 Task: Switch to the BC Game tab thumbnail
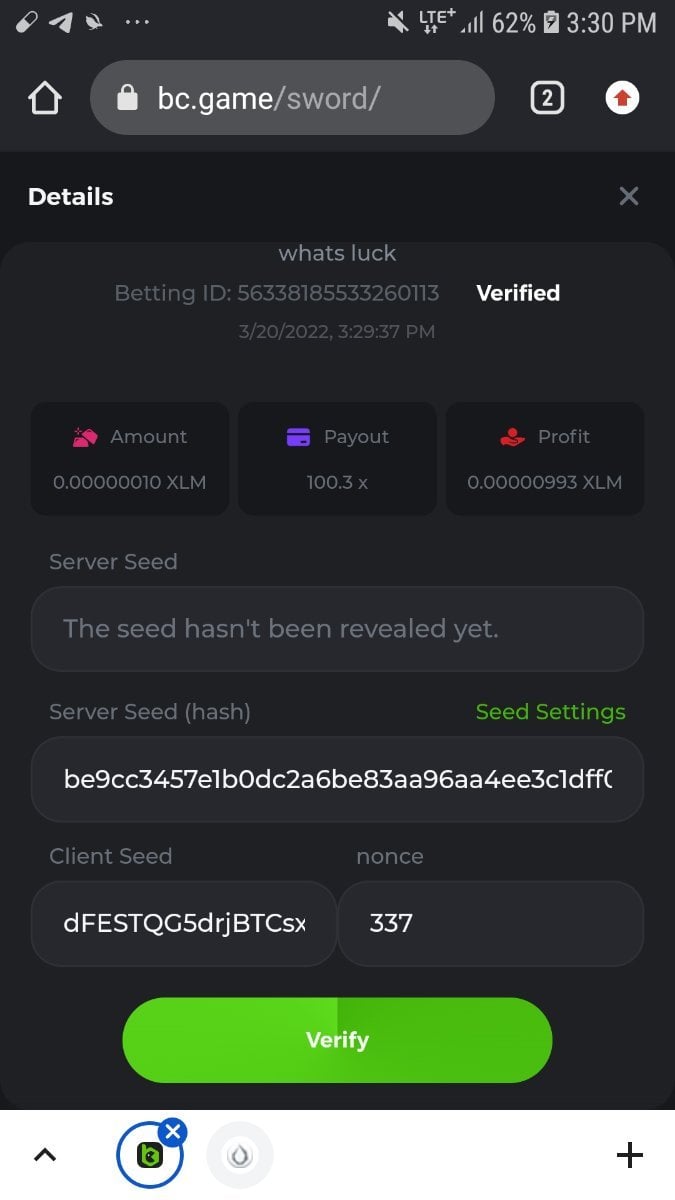pos(148,1158)
